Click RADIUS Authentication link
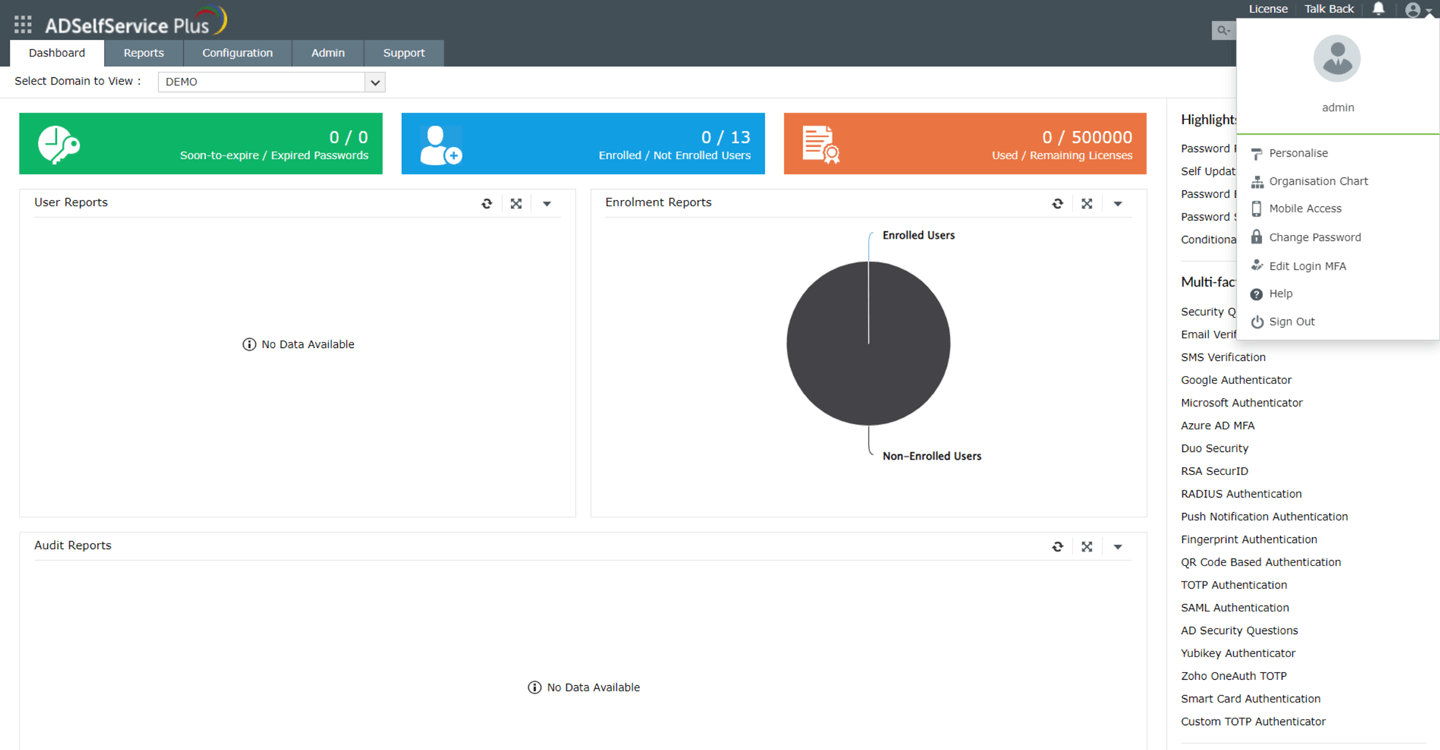The width and height of the screenshot is (1440, 750). point(1241,494)
